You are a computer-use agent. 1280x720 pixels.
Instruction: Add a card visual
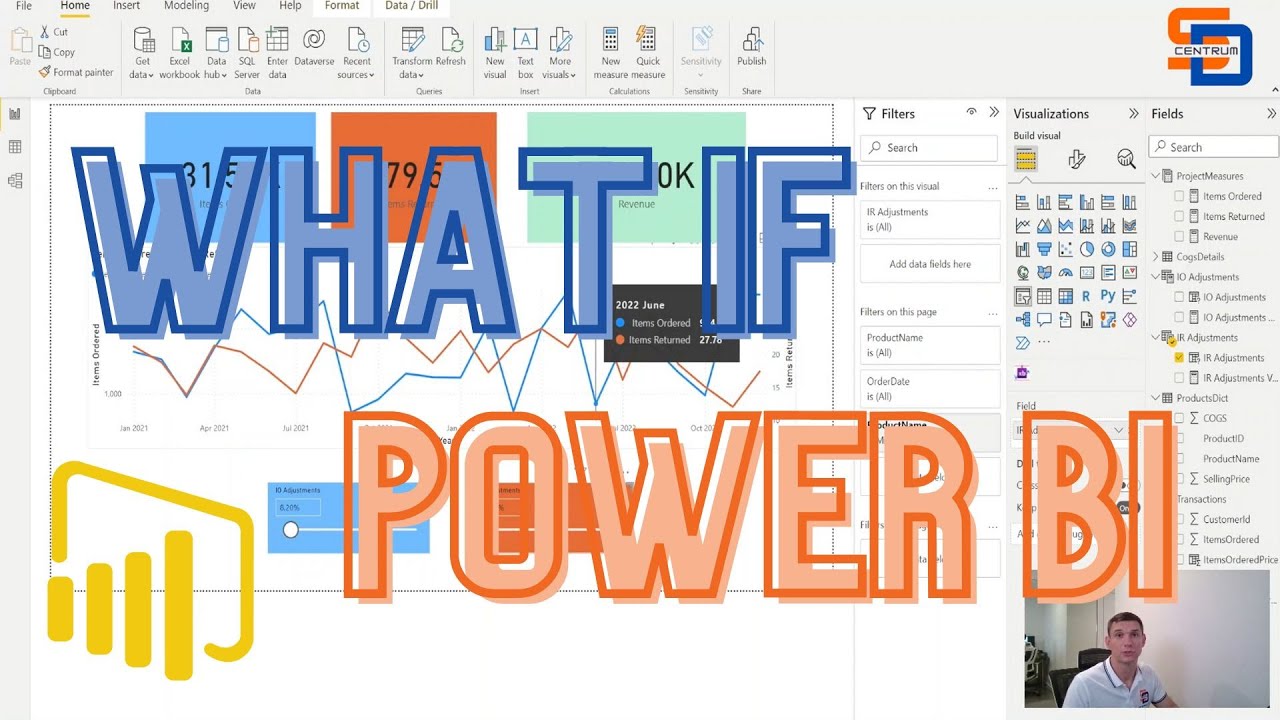pyautogui.click(x=1087, y=272)
